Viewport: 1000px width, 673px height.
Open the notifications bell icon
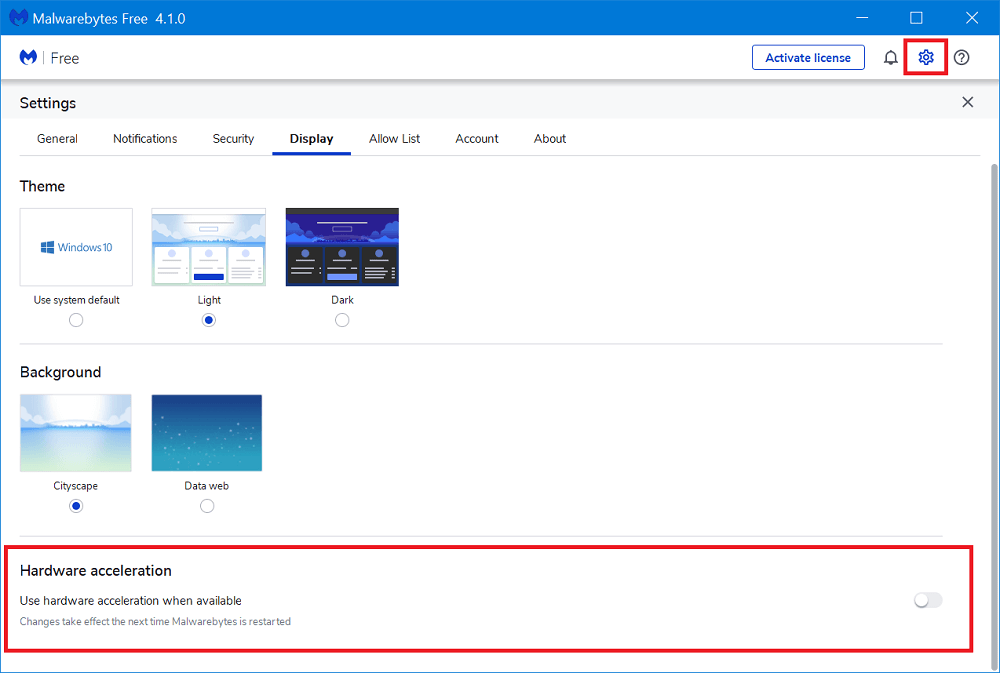890,58
